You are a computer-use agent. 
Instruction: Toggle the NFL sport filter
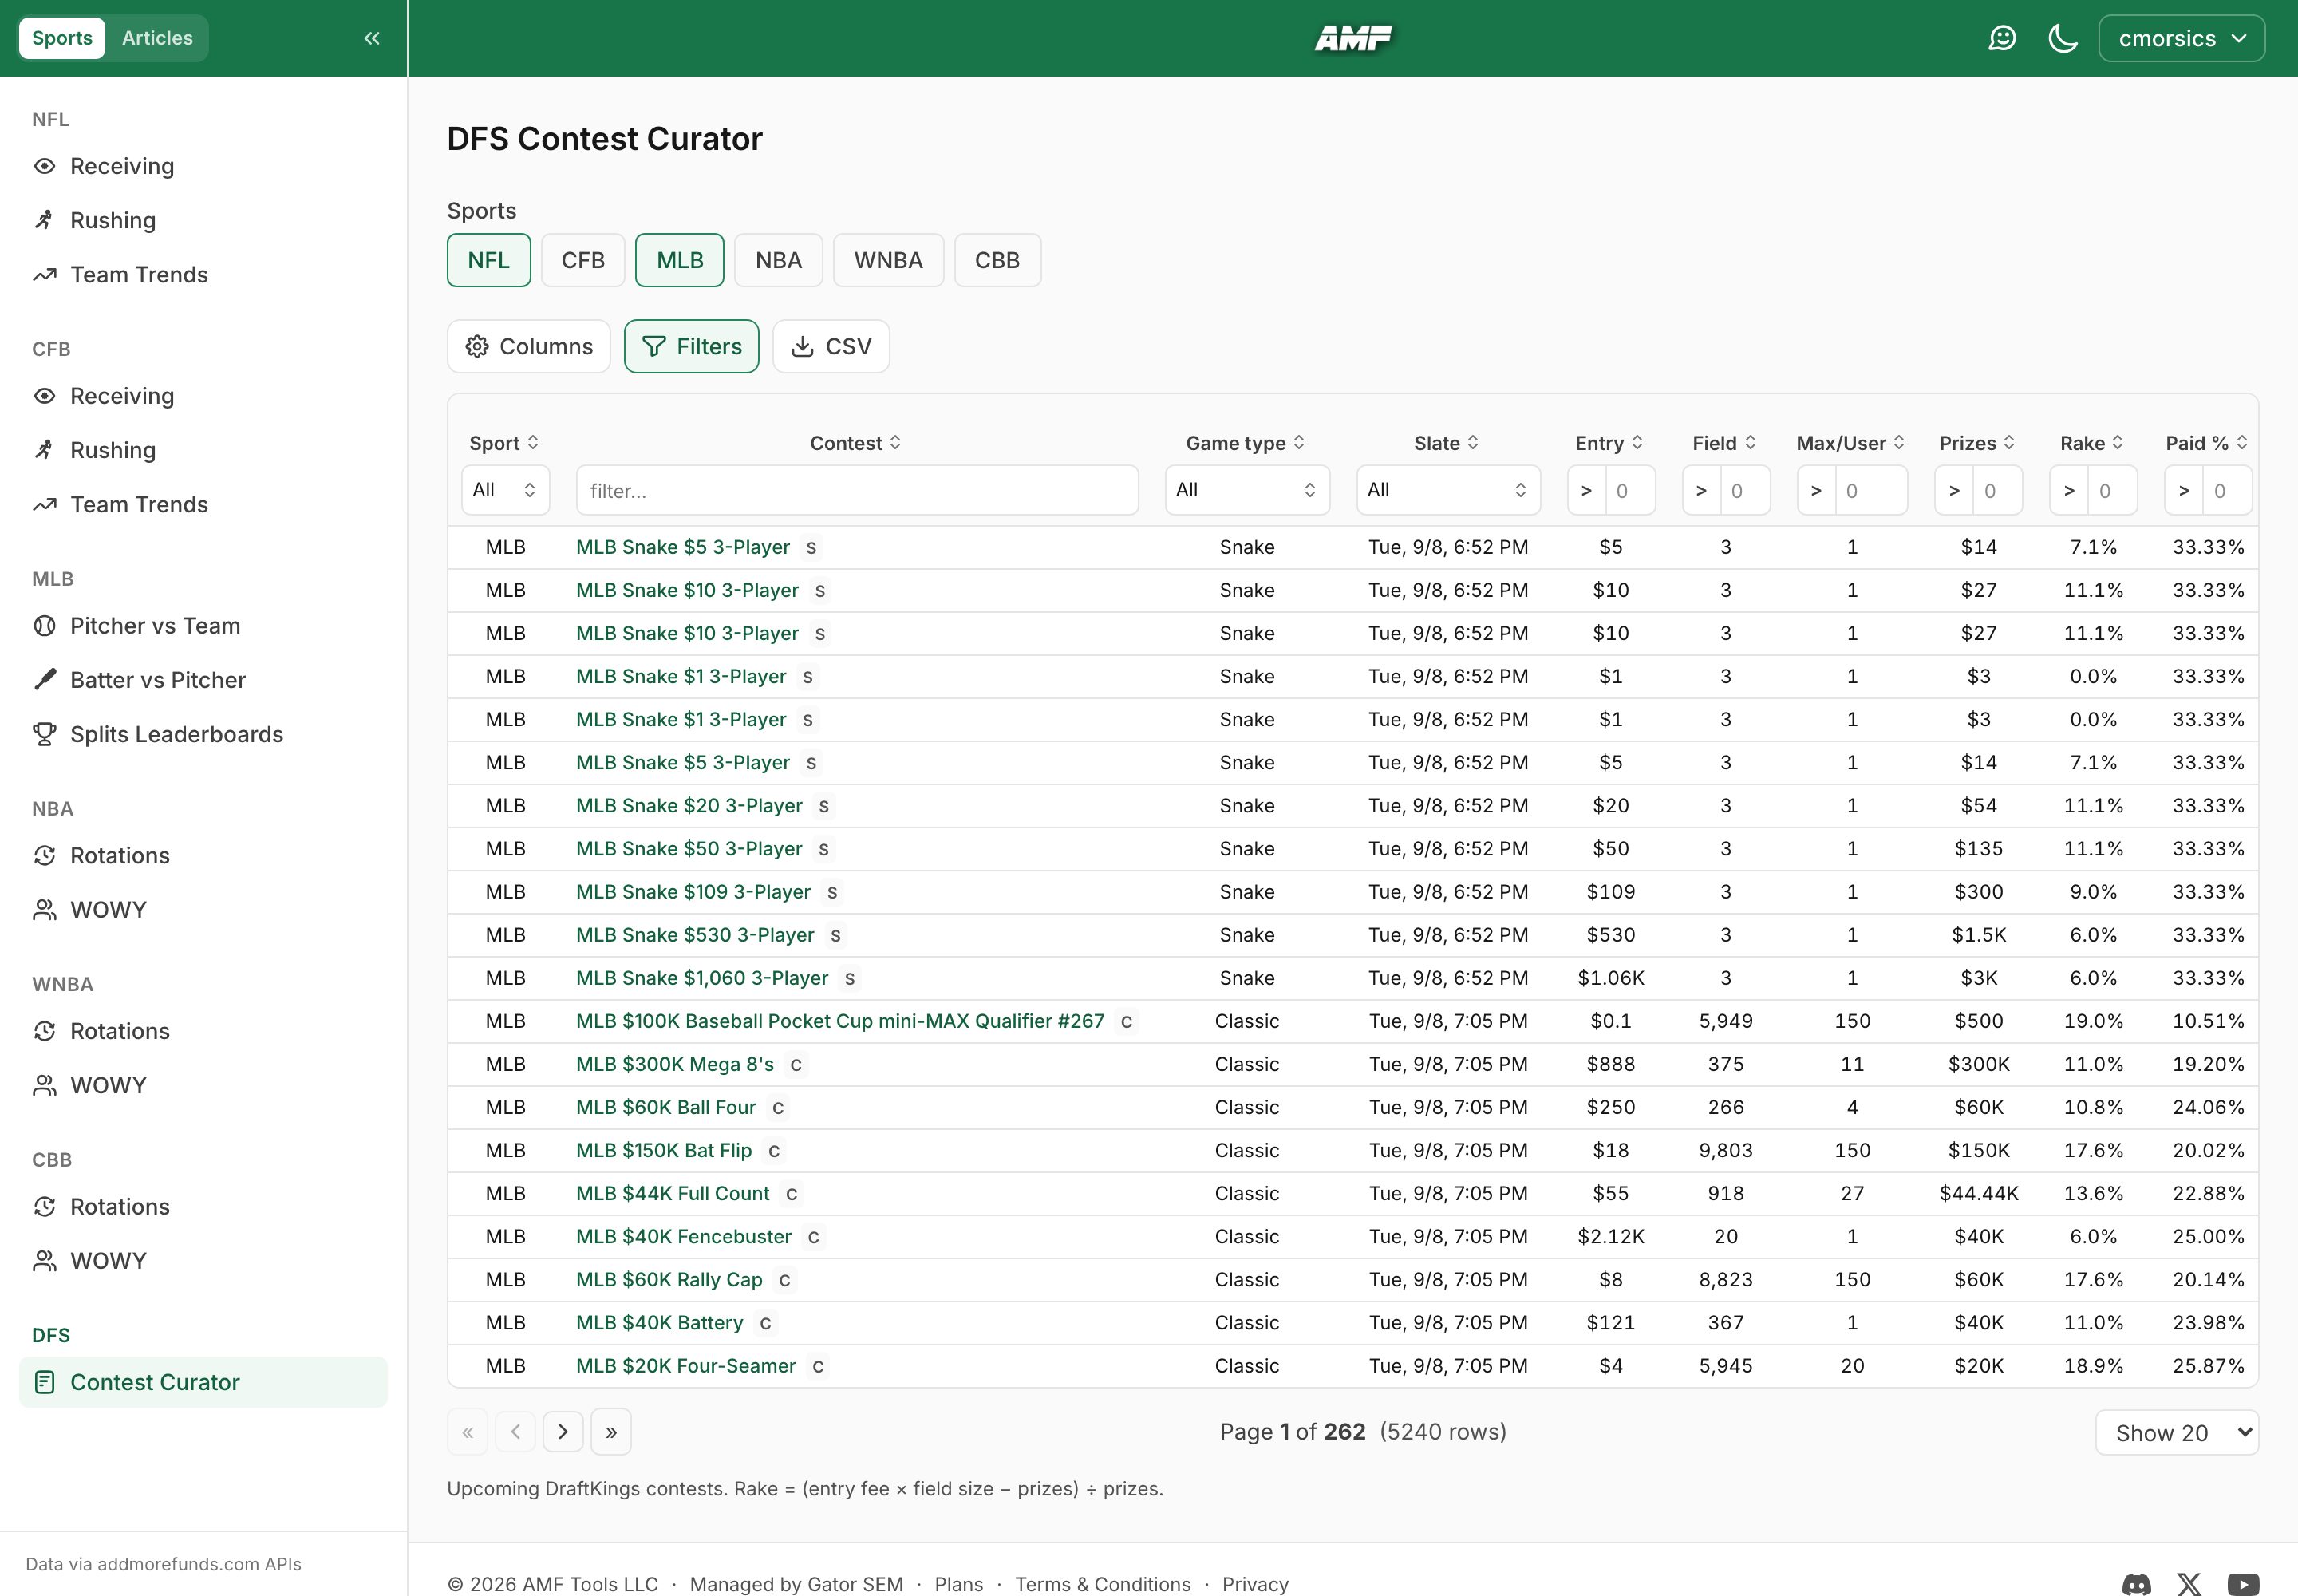[x=489, y=260]
